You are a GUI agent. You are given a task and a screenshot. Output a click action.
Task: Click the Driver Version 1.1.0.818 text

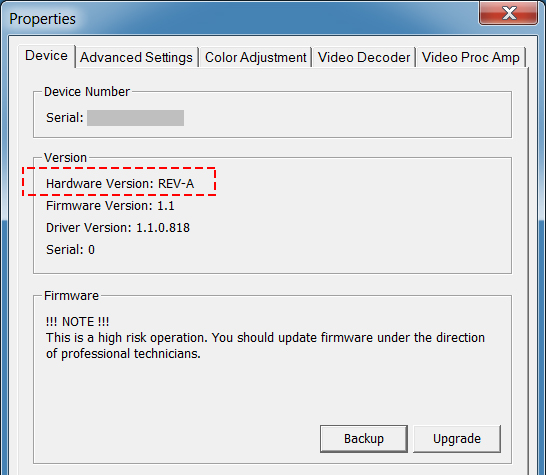point(118,228)
